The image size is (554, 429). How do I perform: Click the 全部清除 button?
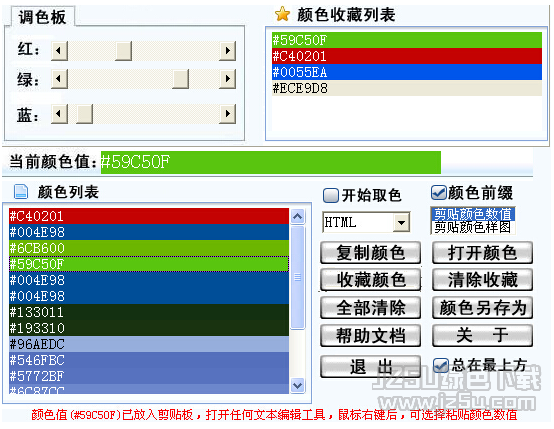coord(370,308)
